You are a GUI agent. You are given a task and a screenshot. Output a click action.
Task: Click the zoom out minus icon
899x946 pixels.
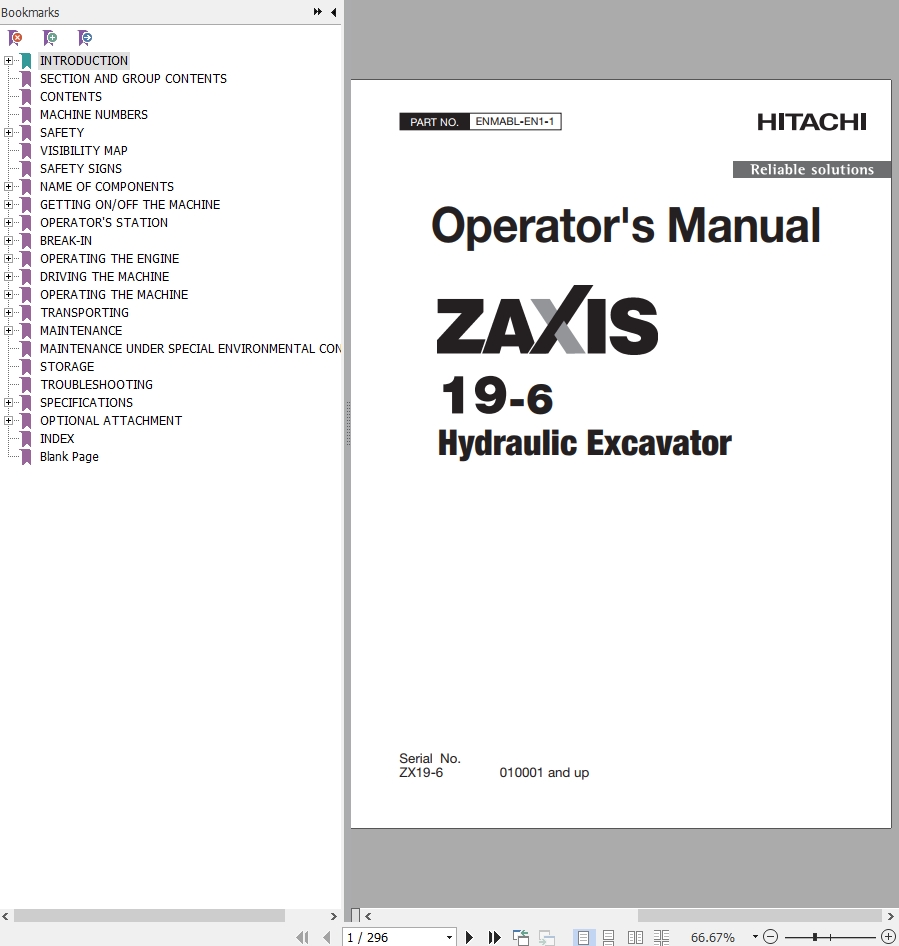pyautogui.click(x=770, y=937)
